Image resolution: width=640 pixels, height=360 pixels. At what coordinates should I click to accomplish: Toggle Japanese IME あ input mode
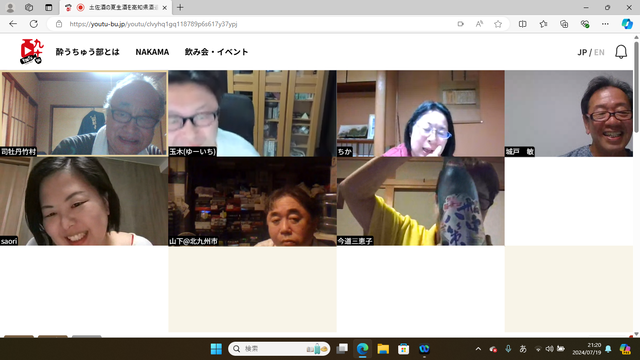(523, 349)
